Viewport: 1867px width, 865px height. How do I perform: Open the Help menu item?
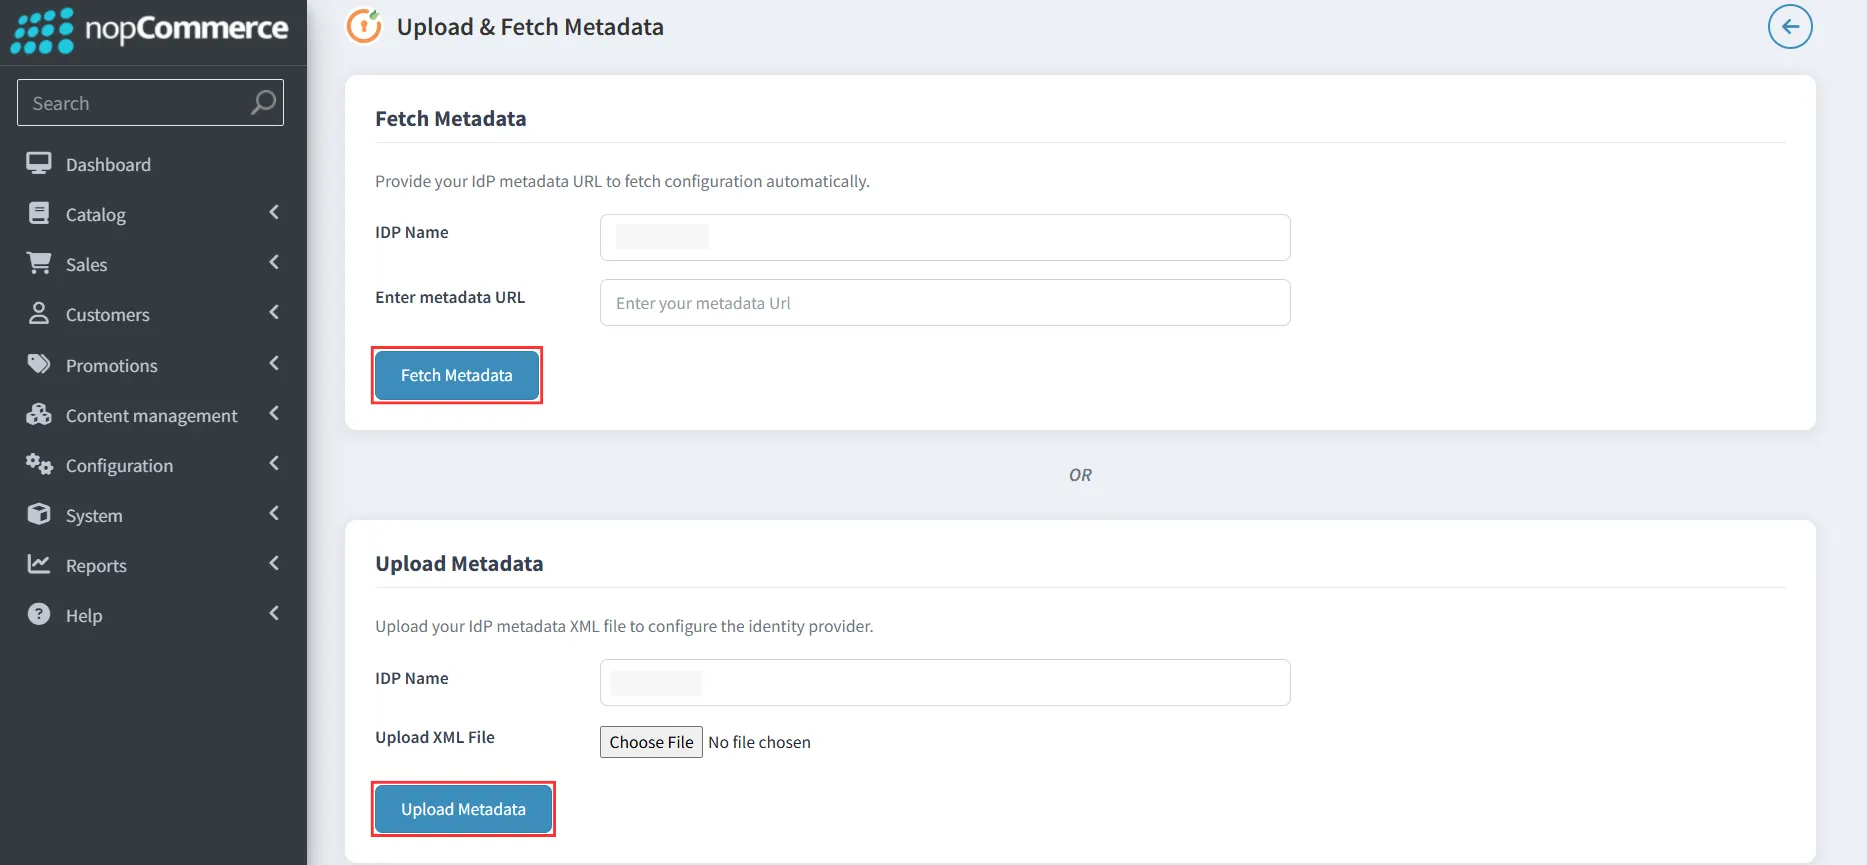tap(153, 615)
